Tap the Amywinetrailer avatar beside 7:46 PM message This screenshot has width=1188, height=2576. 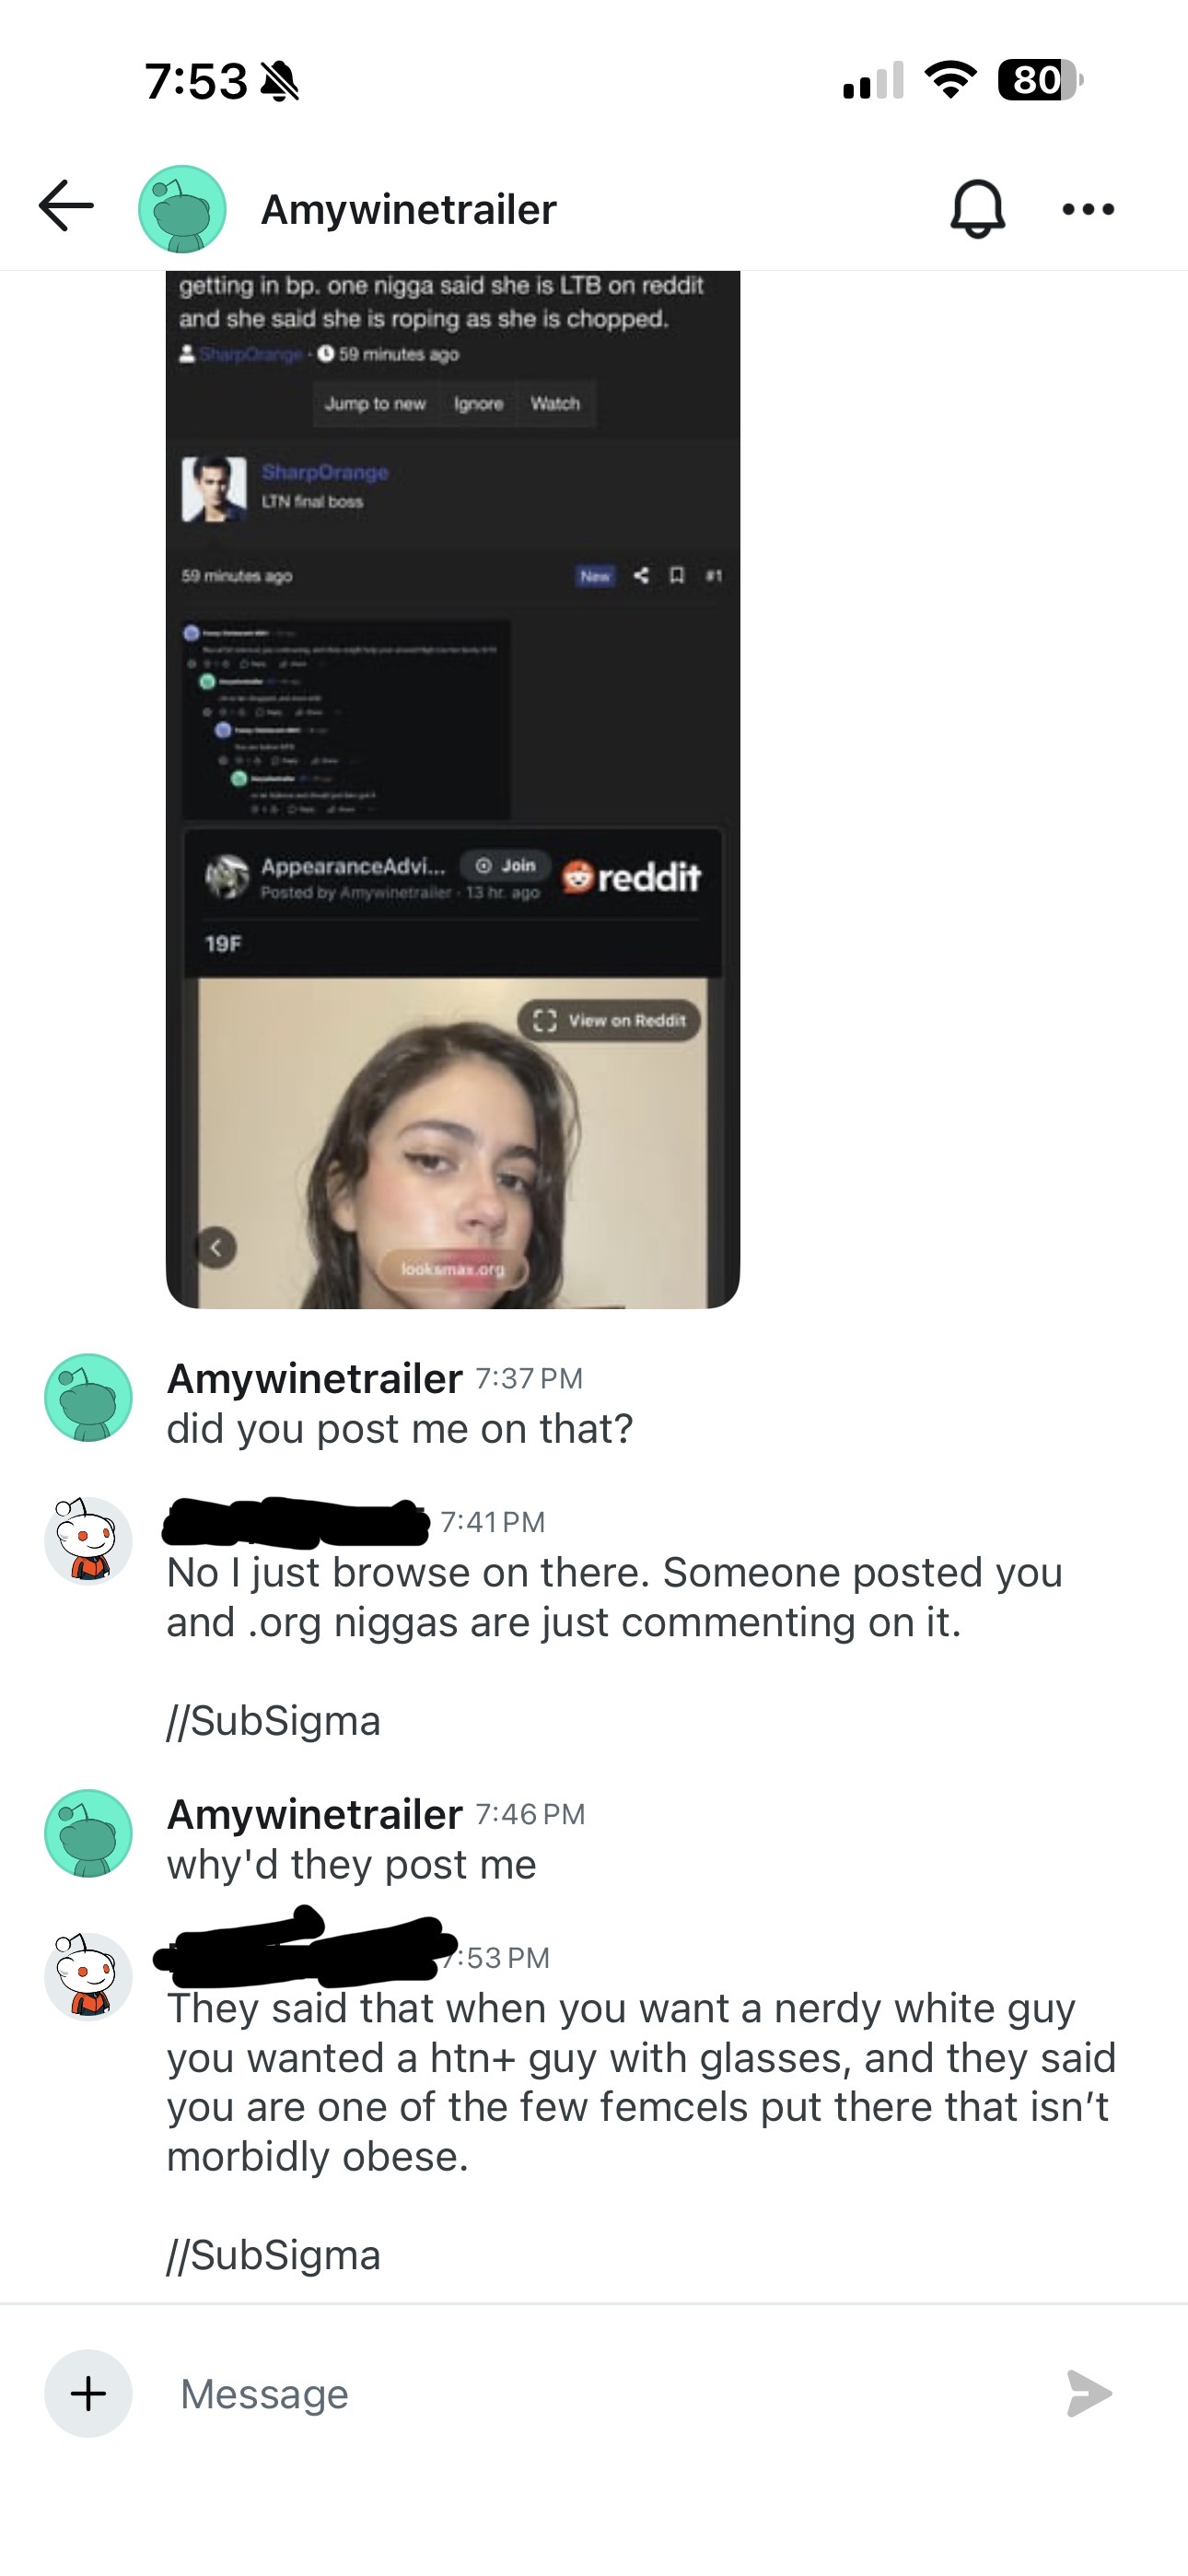[88, 1833]
